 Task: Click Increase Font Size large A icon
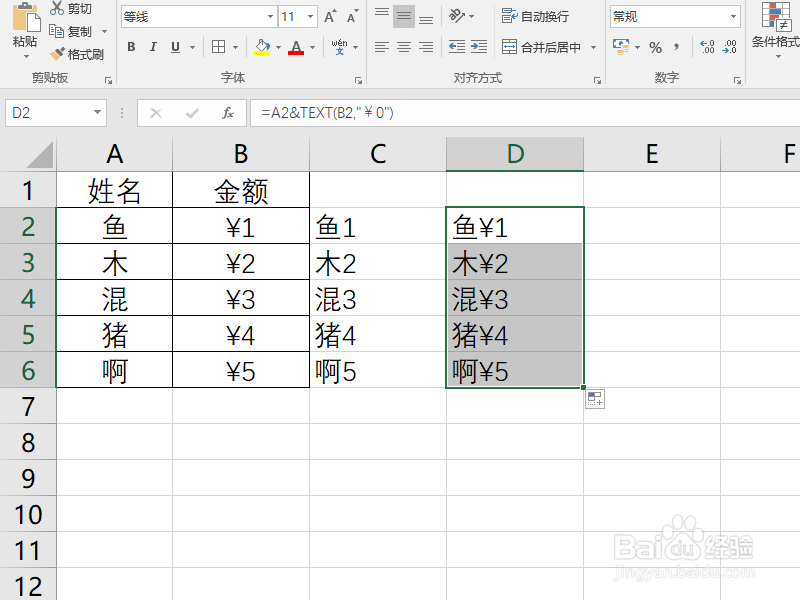tap(331, 17)
